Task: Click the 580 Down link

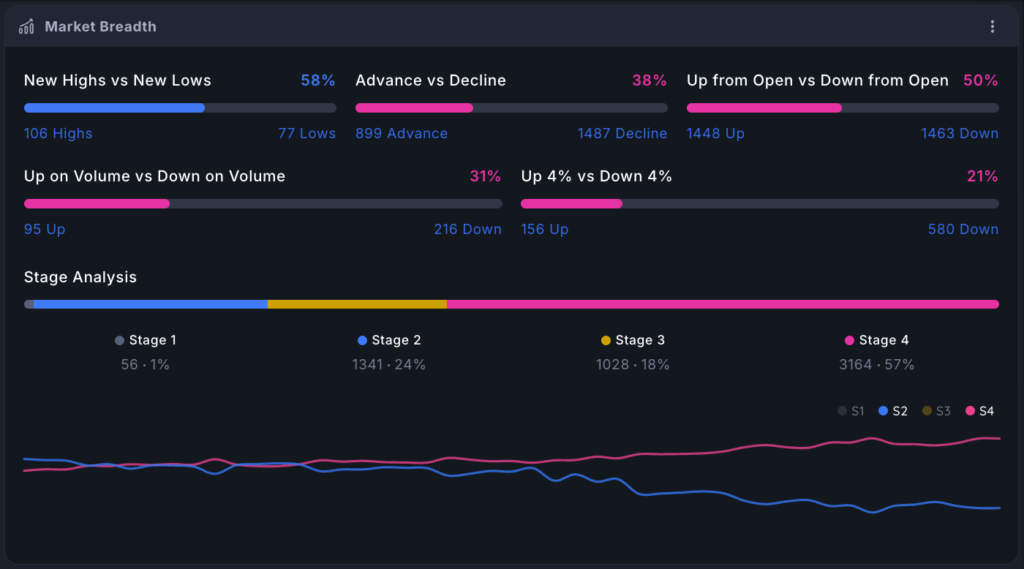Action: [963, 229]
